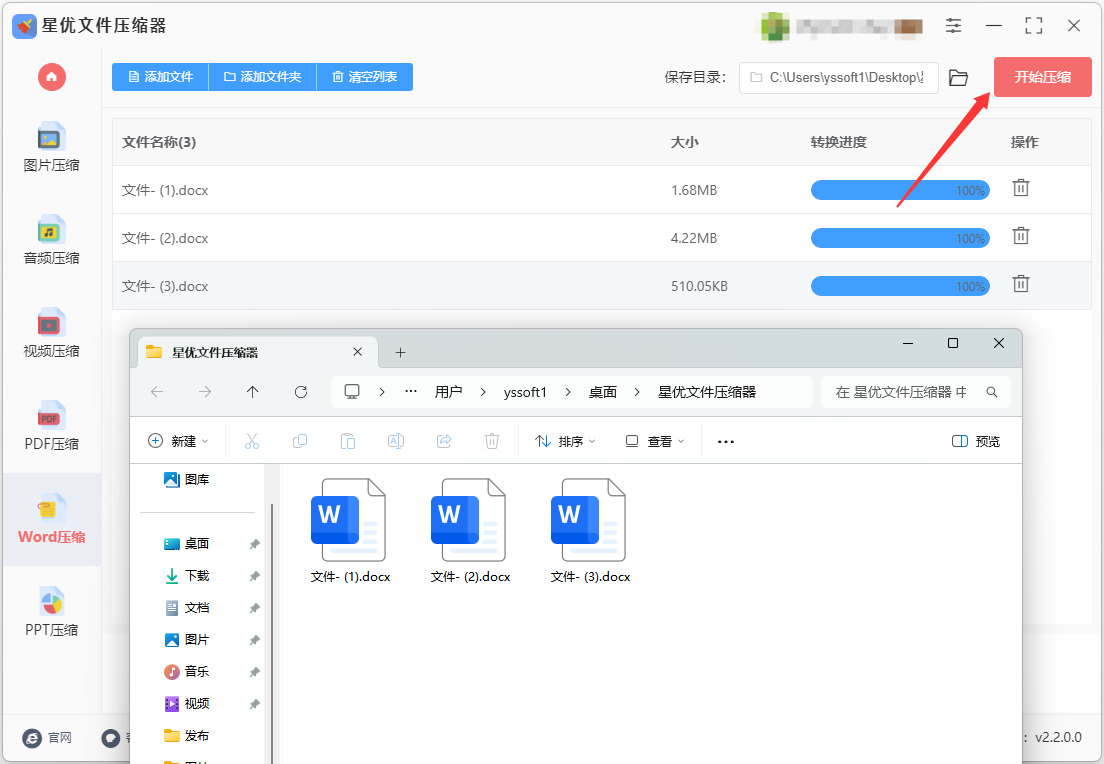Open 图片压缩 image compression module
This screenshot has width=1104, height=764.
point(51,147)
